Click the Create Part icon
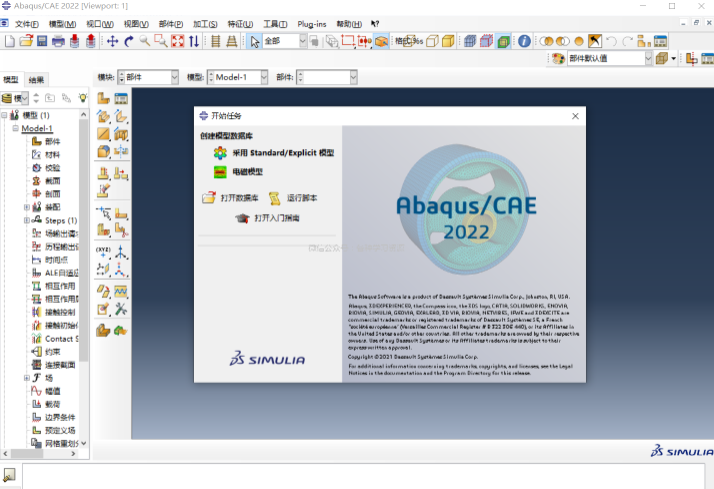Screen dimensions: 714x489 103,98
